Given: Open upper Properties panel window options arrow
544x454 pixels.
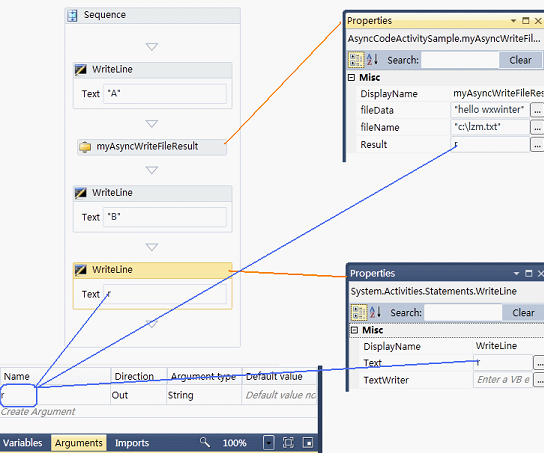Looking at the screenshot, I should [x=513, y=21].
